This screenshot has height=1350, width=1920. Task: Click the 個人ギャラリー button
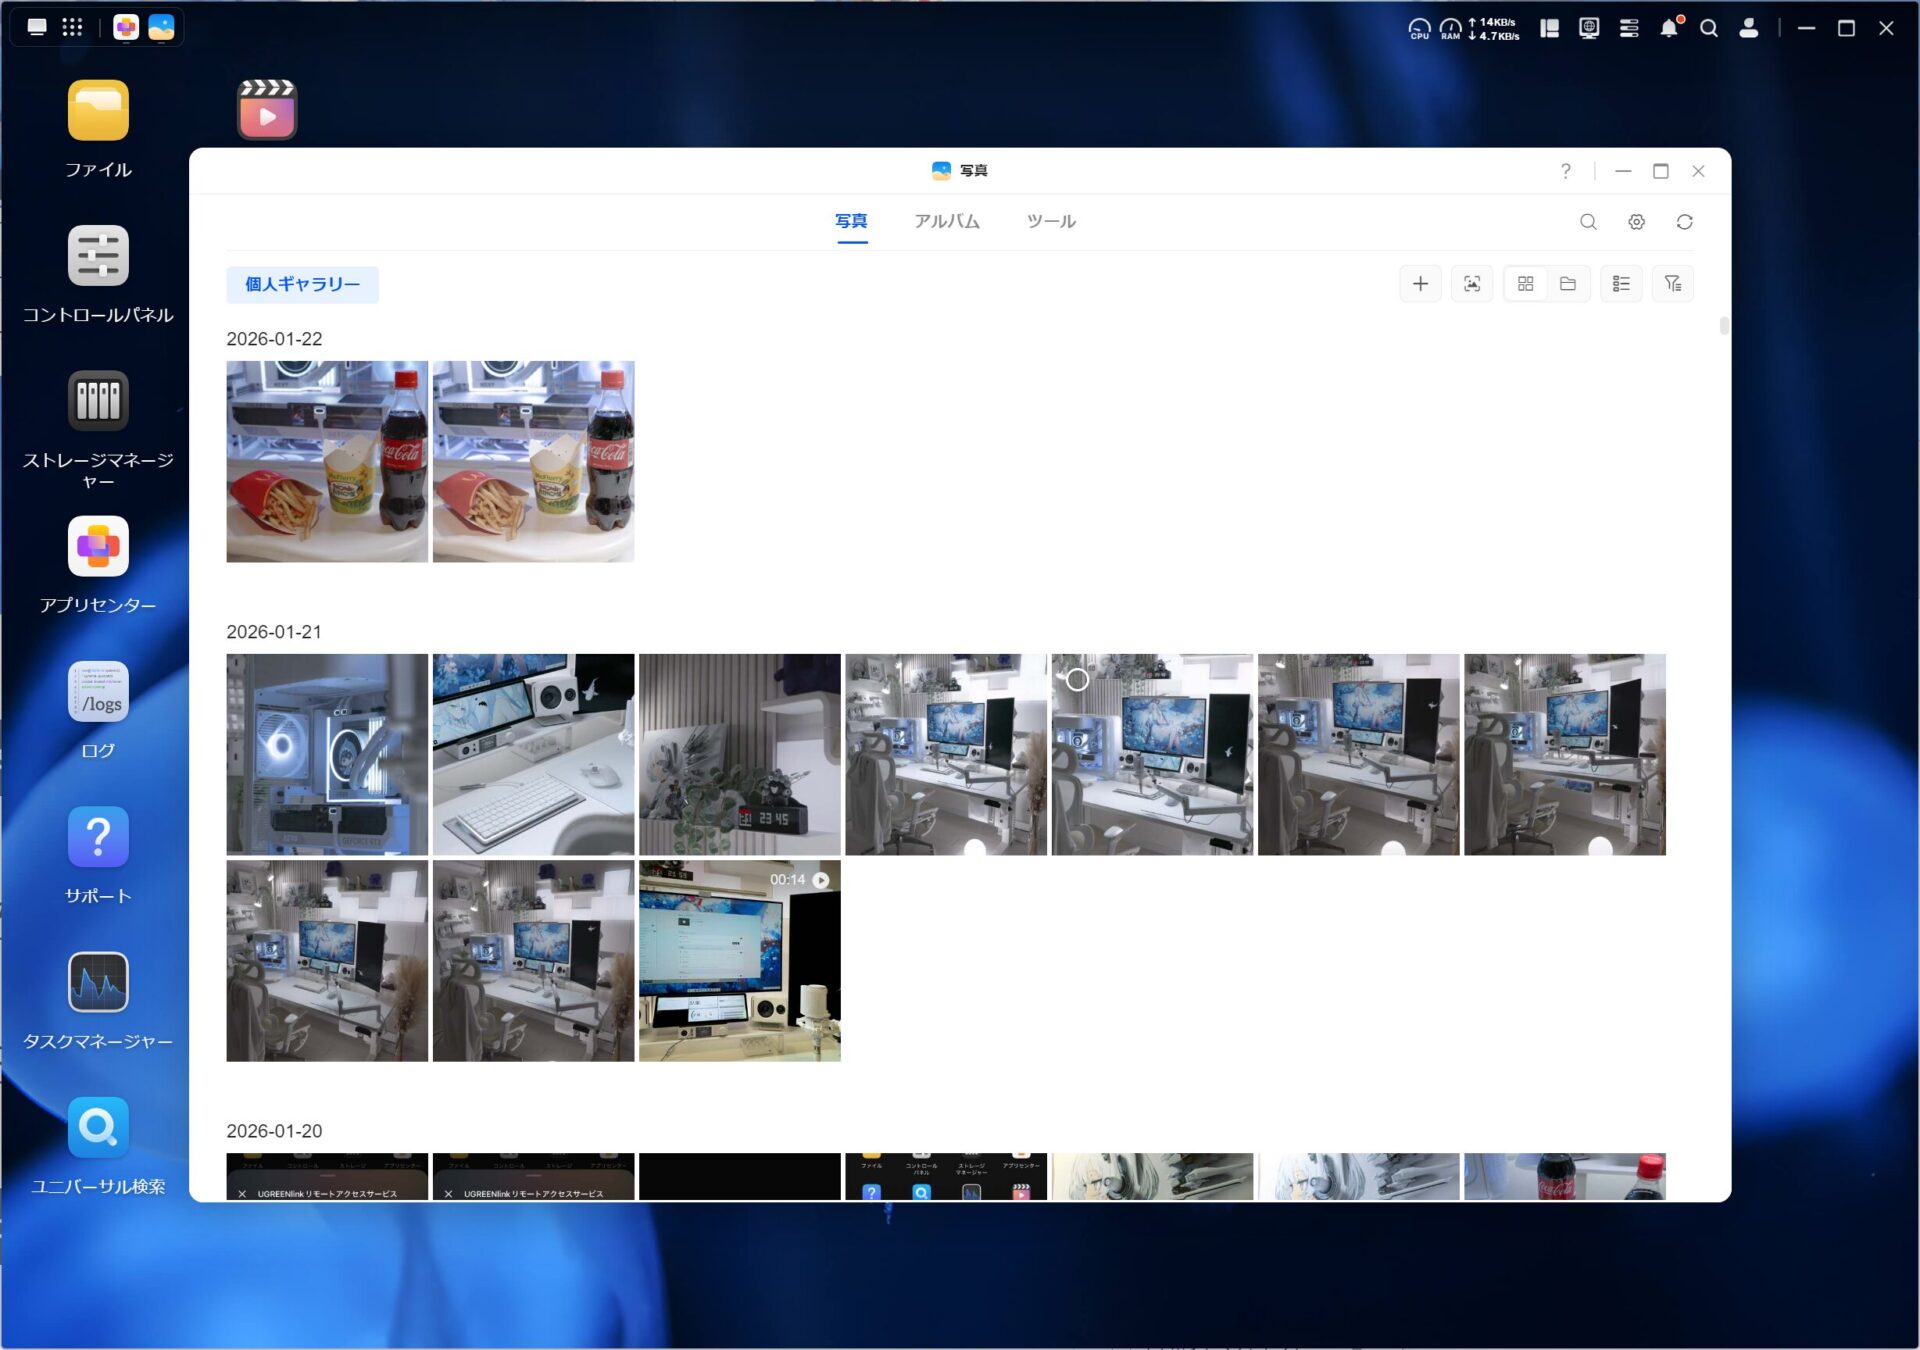(x=302, y=284)
